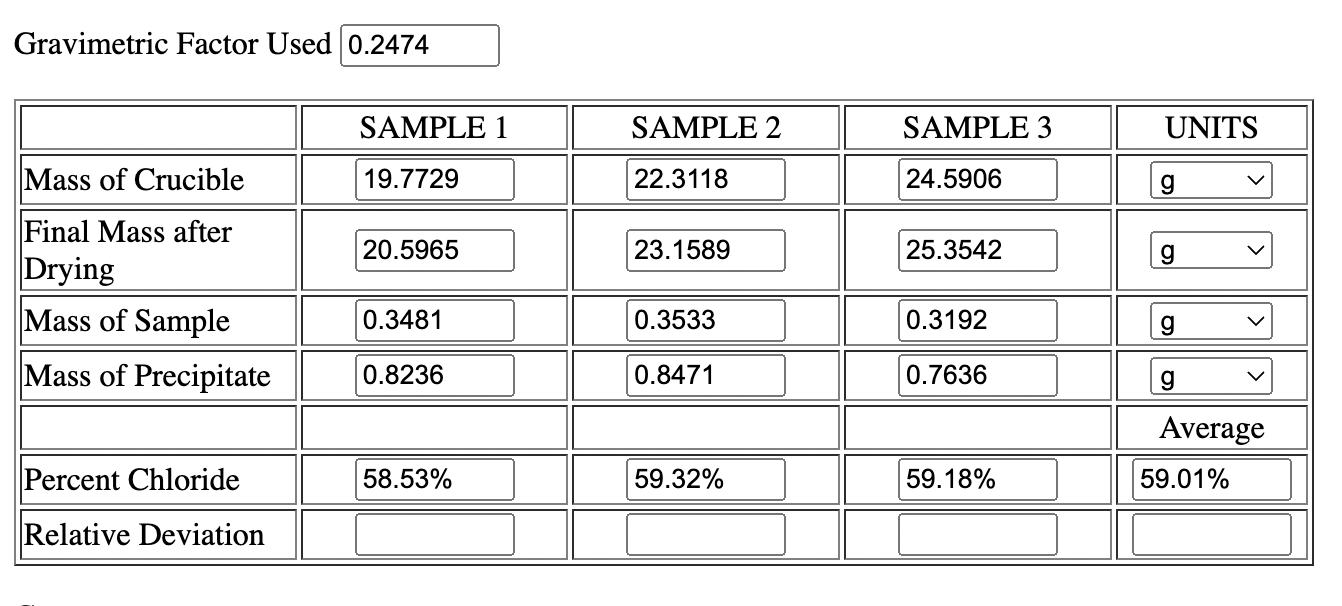Viewport: 1342px width, 606px height.
Task: Select the Mass of Sample field showing 0.3533
Action: click(705, 320)
